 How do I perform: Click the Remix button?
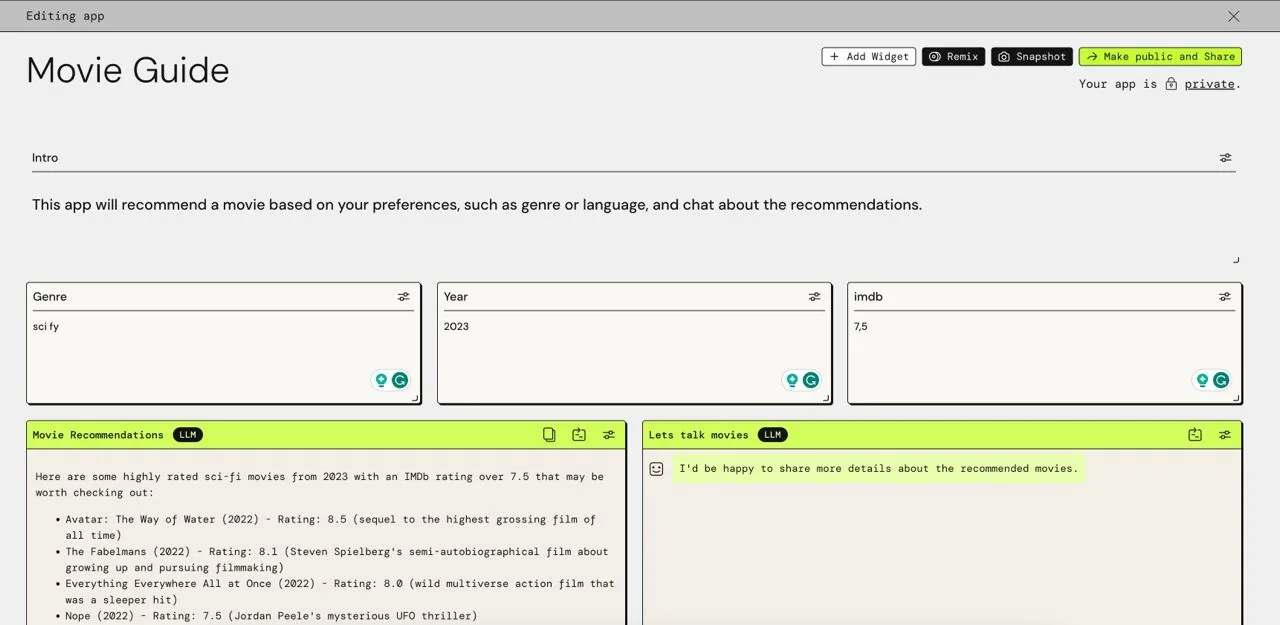coord(953,57)
